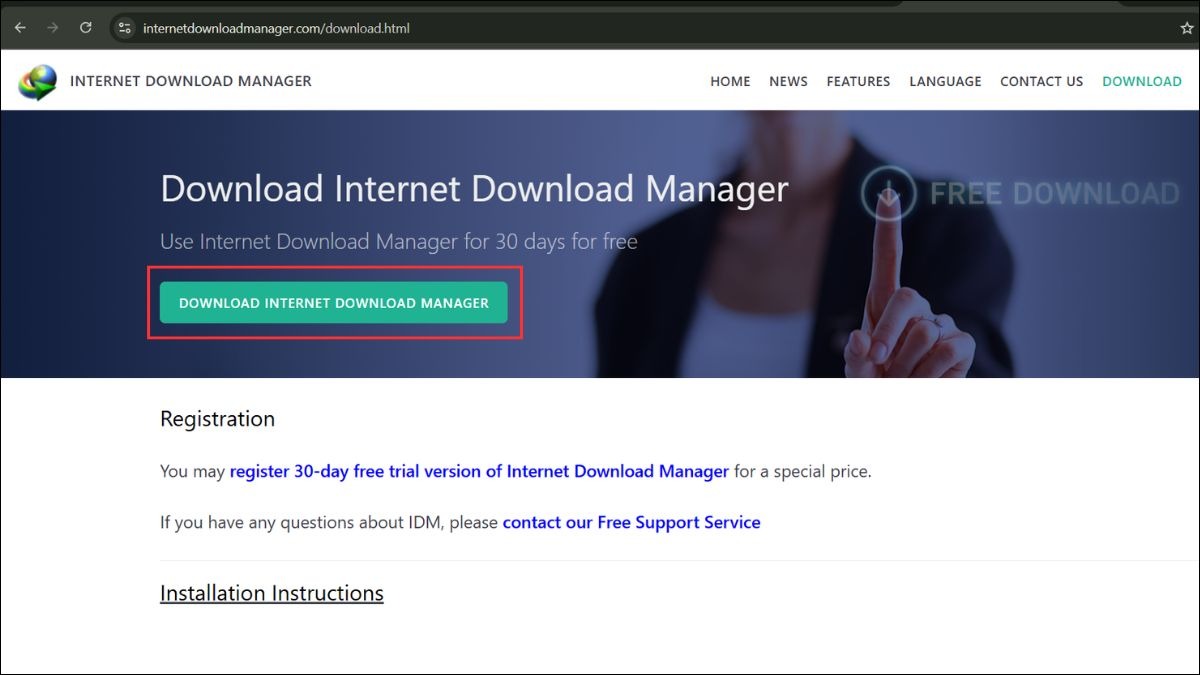Bookmark this page with star icon

[1187, 28]
